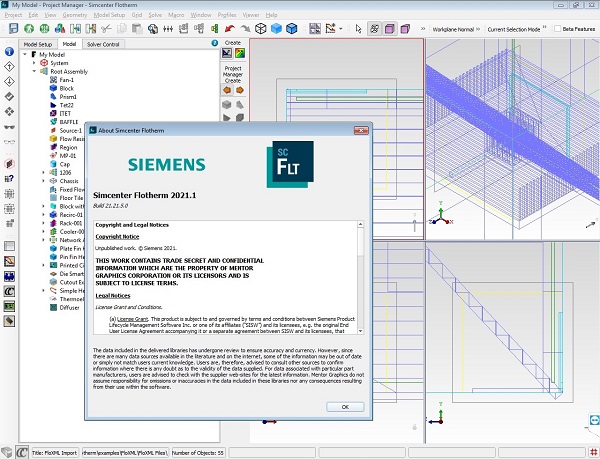Collapse the Root Assembly node
The image size is (600, 459).
(x=33, y=71)
